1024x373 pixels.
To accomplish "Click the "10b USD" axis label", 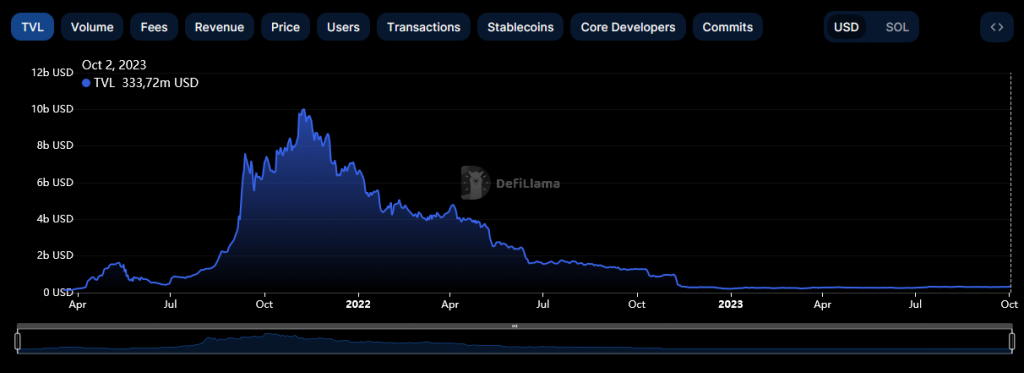I will pos(52,108).
